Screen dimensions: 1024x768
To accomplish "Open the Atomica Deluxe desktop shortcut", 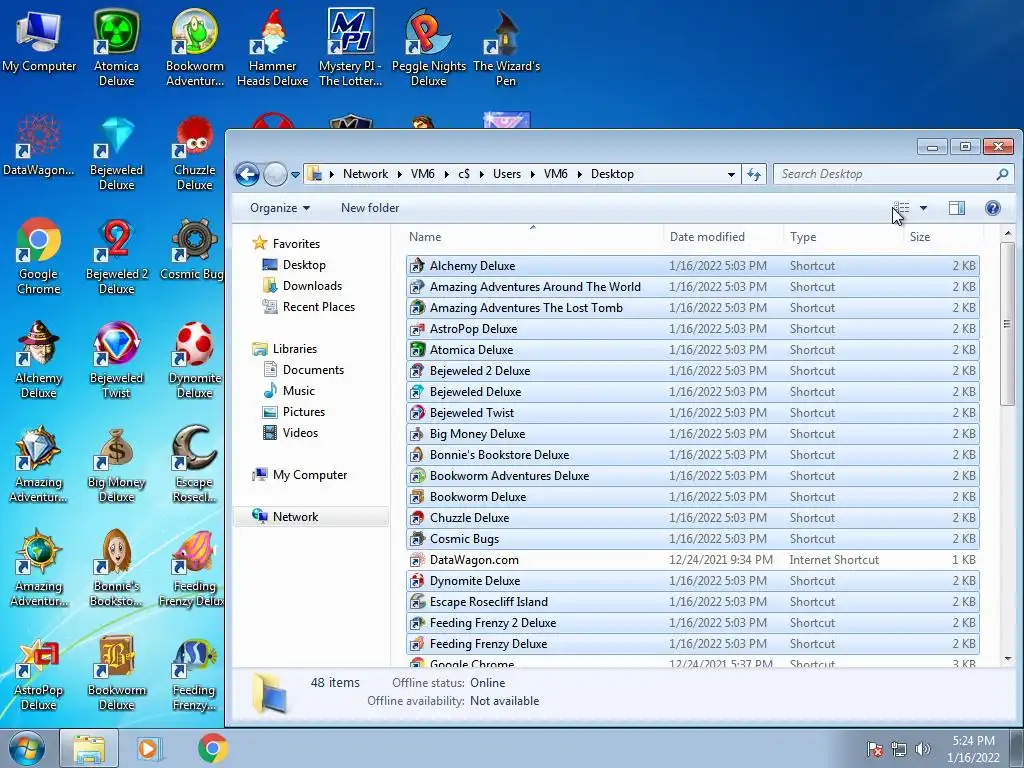I will click(116, 48).
